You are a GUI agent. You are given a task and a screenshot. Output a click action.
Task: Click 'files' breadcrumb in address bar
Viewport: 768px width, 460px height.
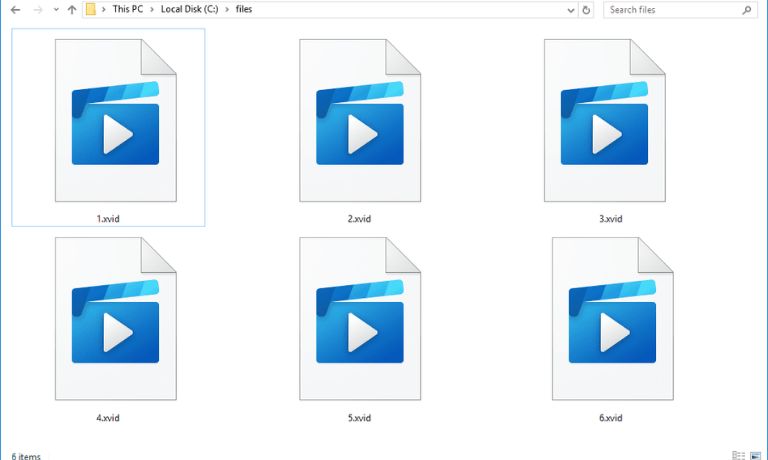point(244,9)
